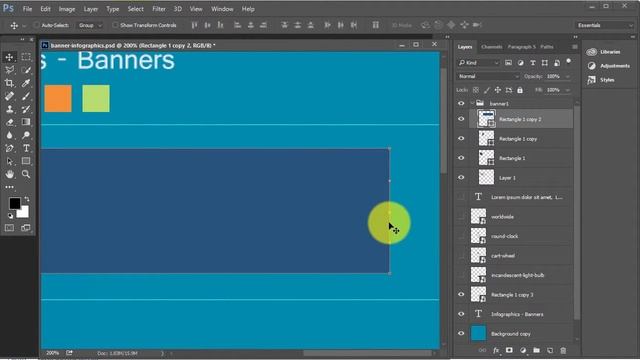This screenshot has width=640, height=360.
Task: Click the orange square on canvas
Action: coord(58,98)
